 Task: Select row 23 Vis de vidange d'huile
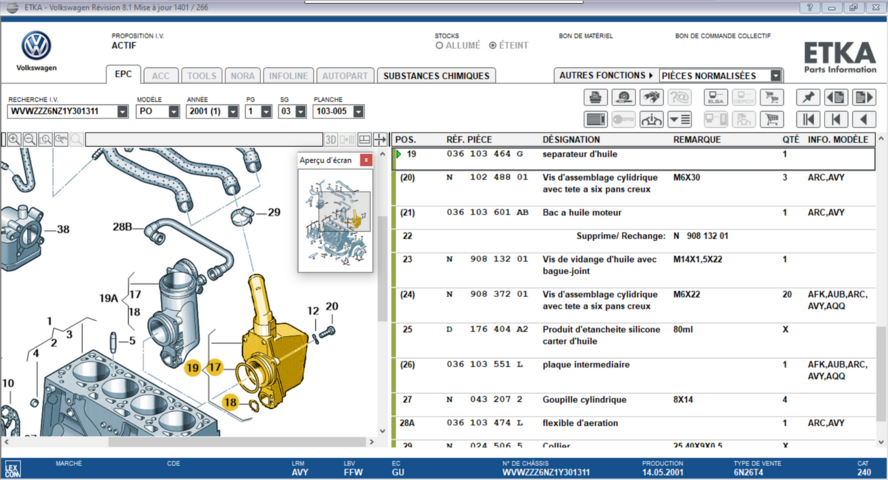[x=634, y=270]
